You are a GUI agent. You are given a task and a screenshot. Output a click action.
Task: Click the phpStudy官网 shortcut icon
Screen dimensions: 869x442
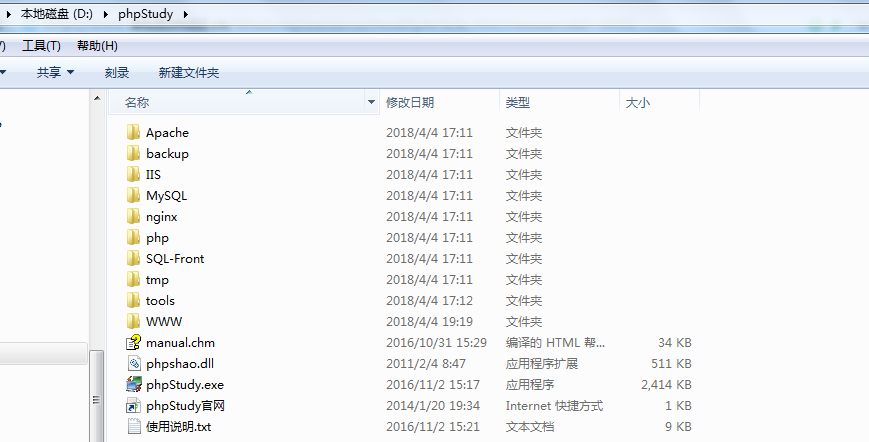click(134, 406)
